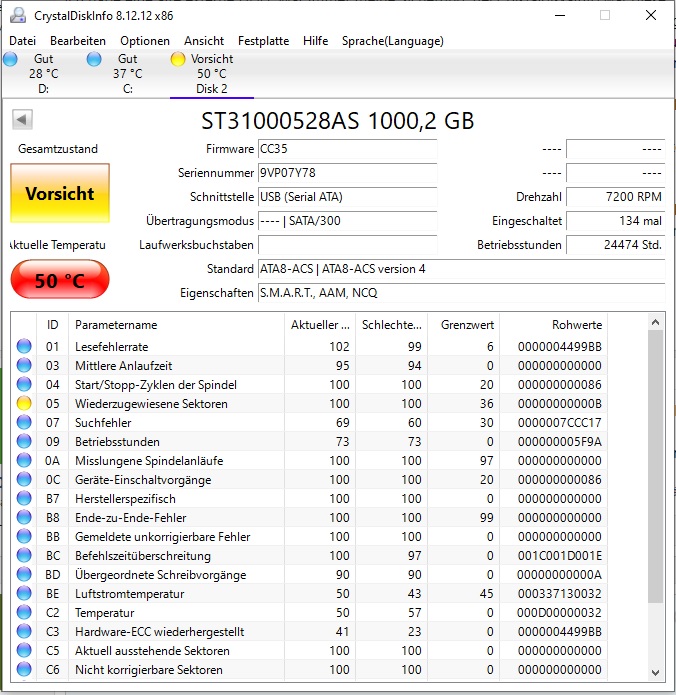Click the Seriennummer field 9VP07Y78
This screenshot has width=676, height=695.
tap(348, 173)
